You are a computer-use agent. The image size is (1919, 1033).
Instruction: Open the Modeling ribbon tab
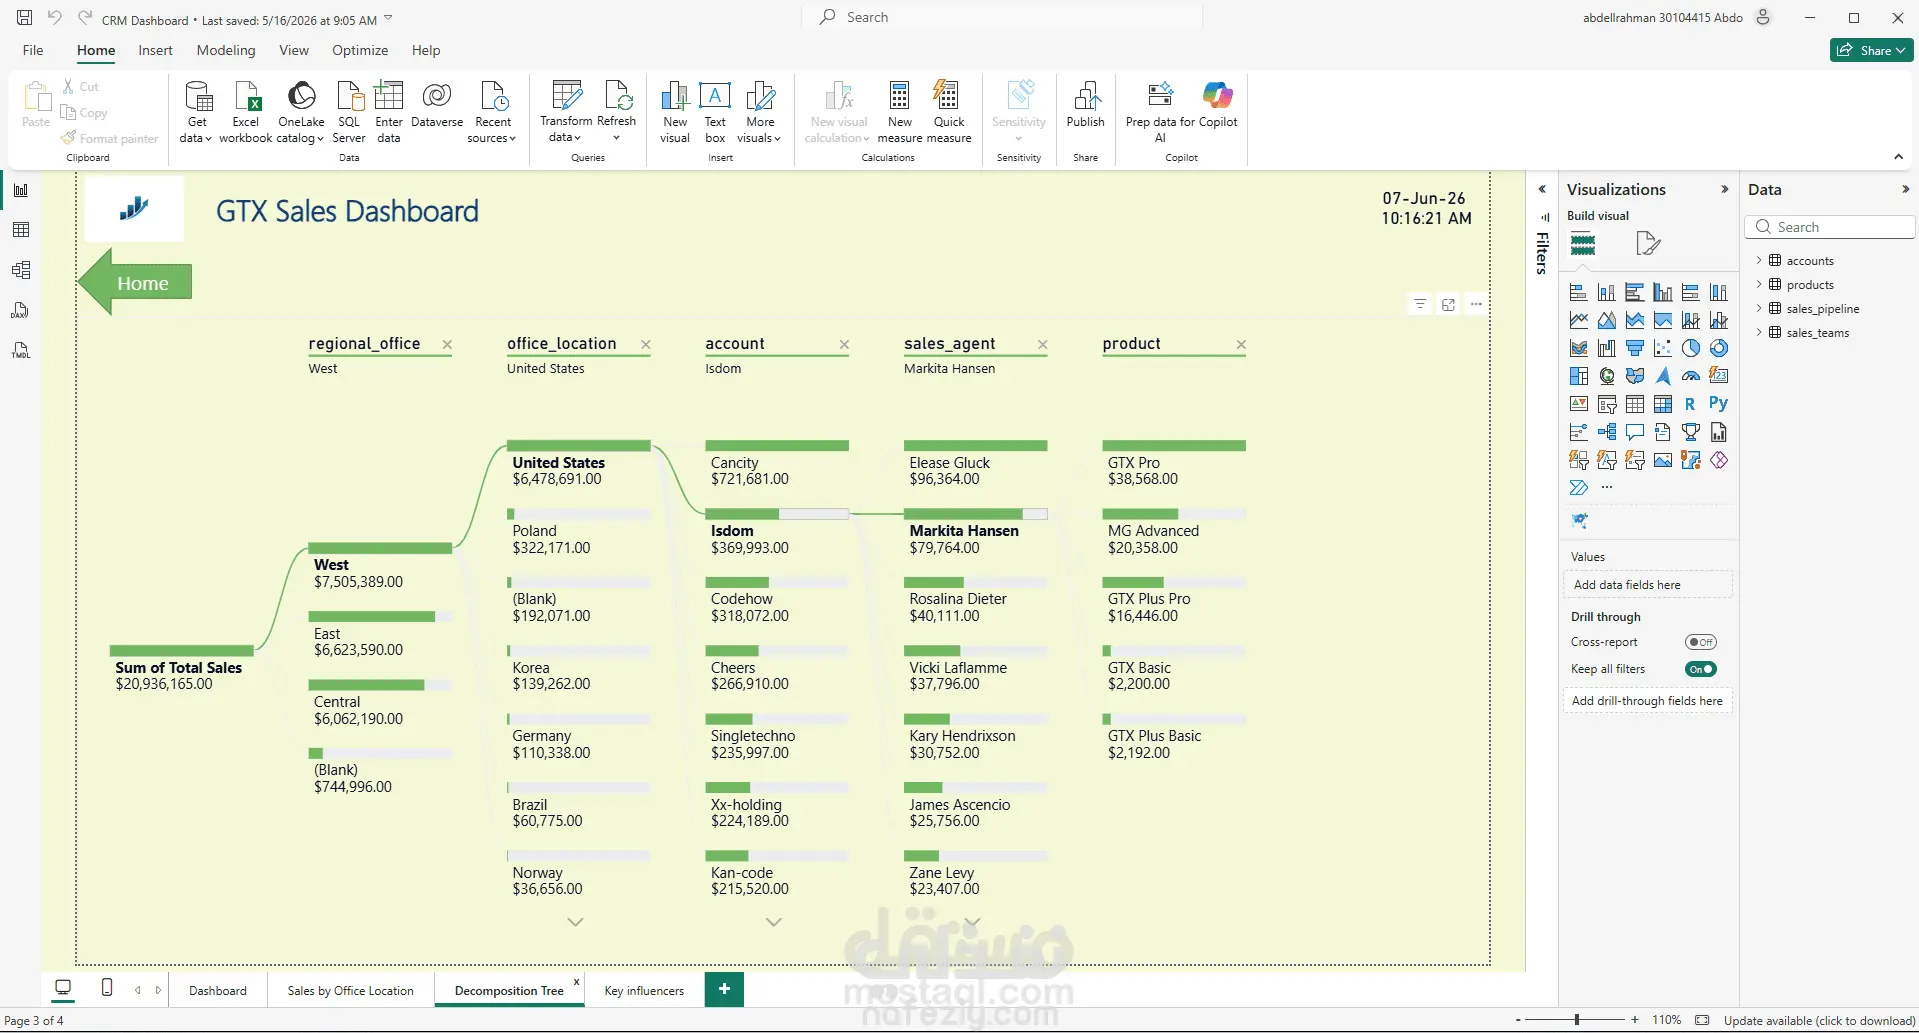tap(226, 50)
